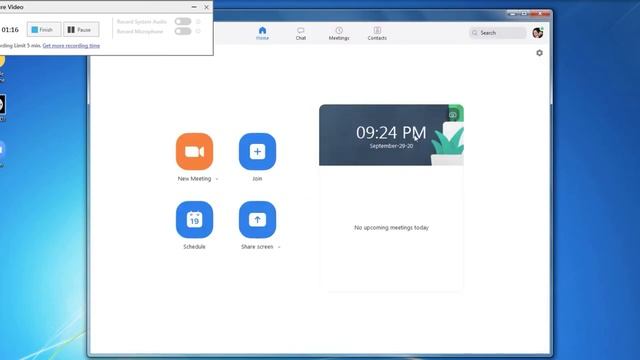Click the Share screen arrow icon
This screenshot has height=360, width=640.
point(257,220)
